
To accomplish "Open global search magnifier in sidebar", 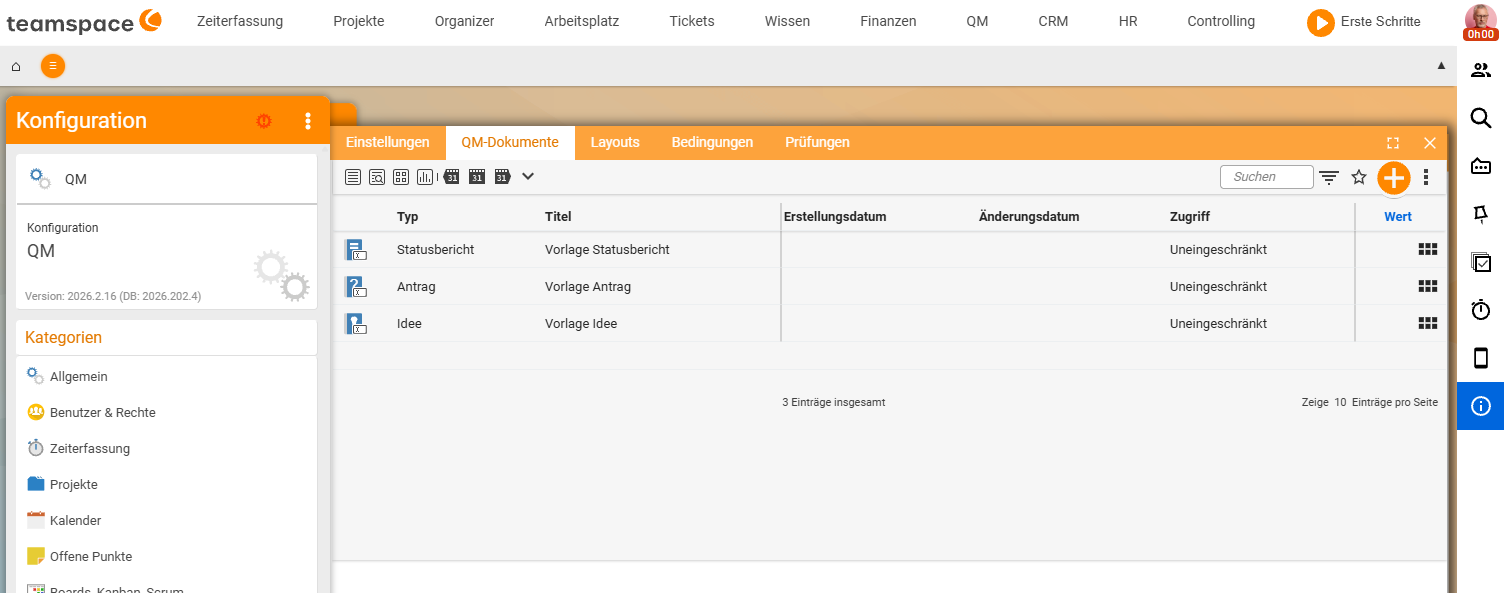I will (x=1481, y=118).
